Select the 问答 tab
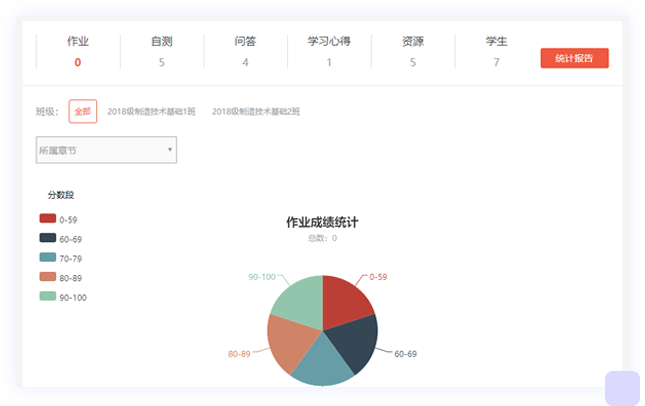 245,50
